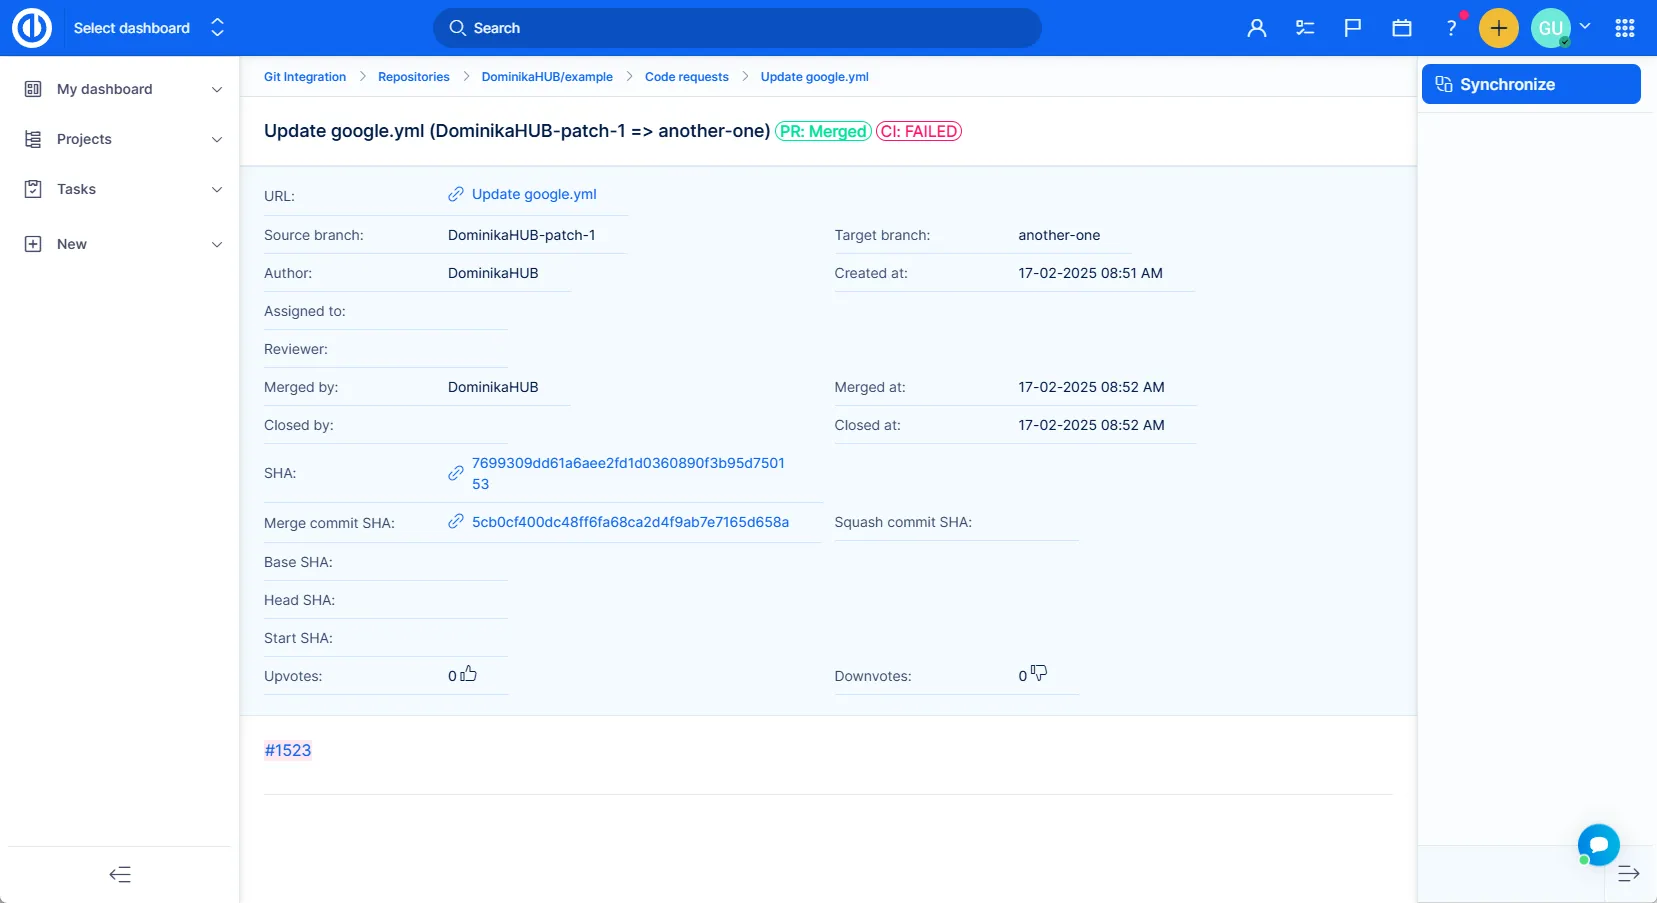The width and height of the screenshot is (1657, 903).
Task: Click the Synchronize button
Action: [x=1530, y=84]
